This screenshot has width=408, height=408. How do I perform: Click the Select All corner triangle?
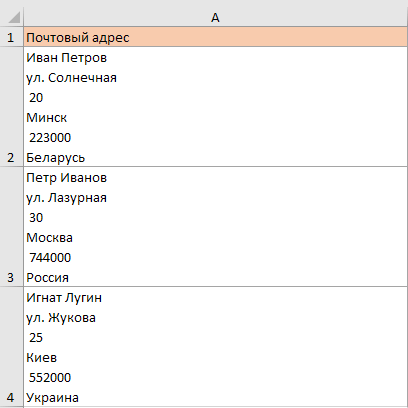coord(14,17)
